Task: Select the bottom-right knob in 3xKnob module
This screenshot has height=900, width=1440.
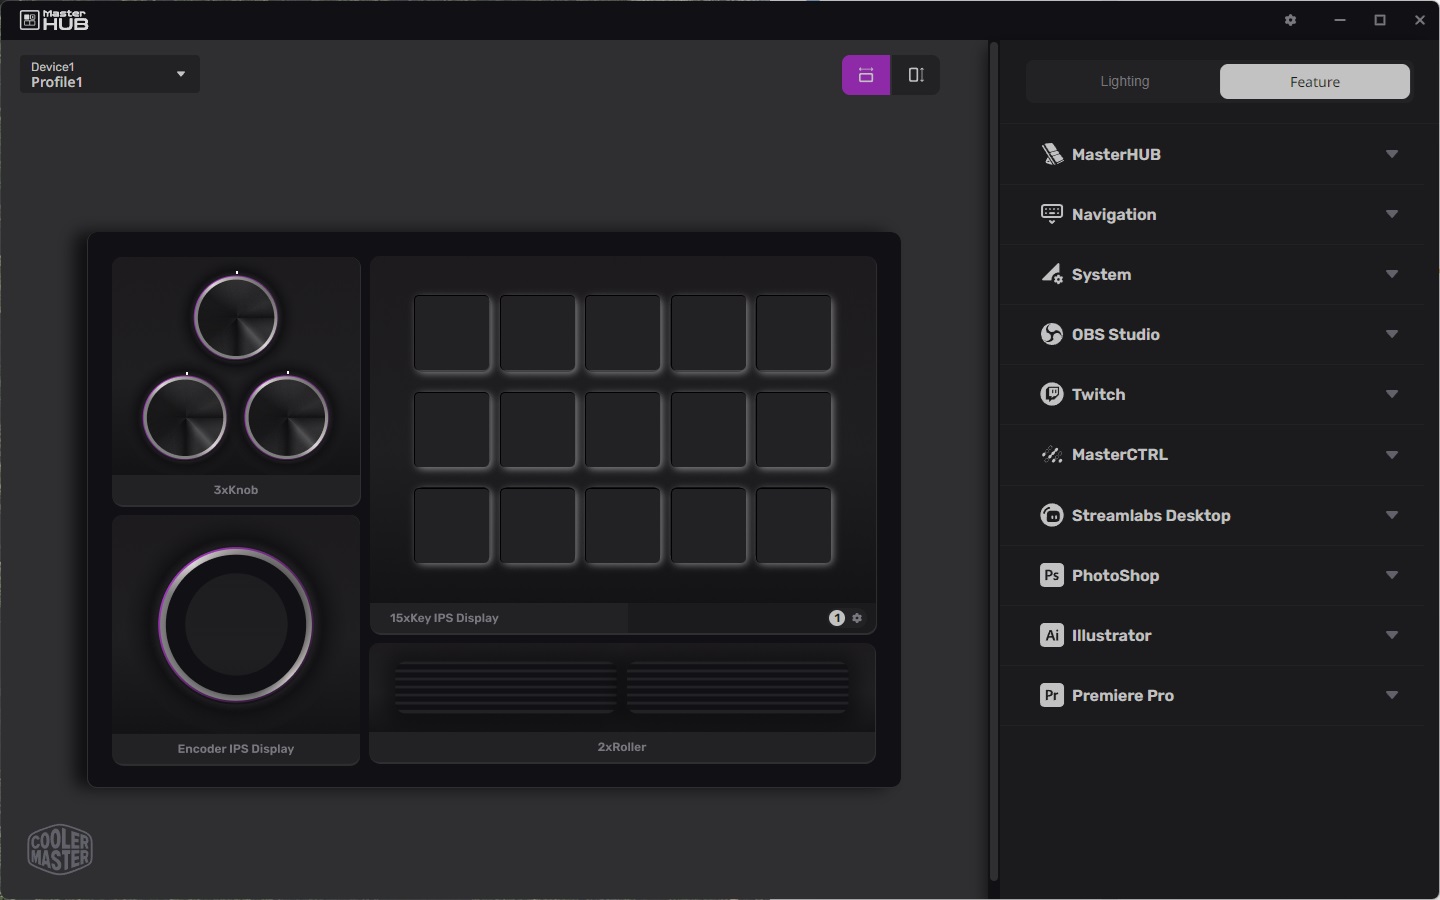Action: (287, 418)
